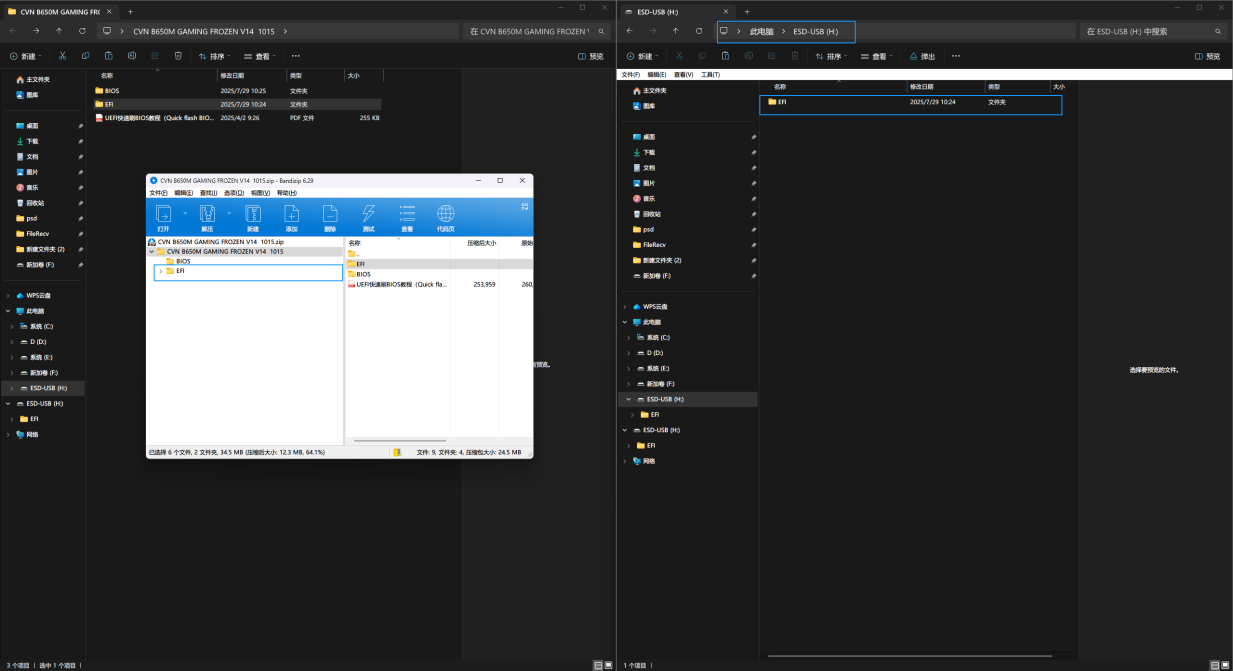Image resolution: width=1233 pixels, height=671 pixels.
Task: Click the horizontal scrollbar in Bandizip file list
Action: [x=400, y=441]
